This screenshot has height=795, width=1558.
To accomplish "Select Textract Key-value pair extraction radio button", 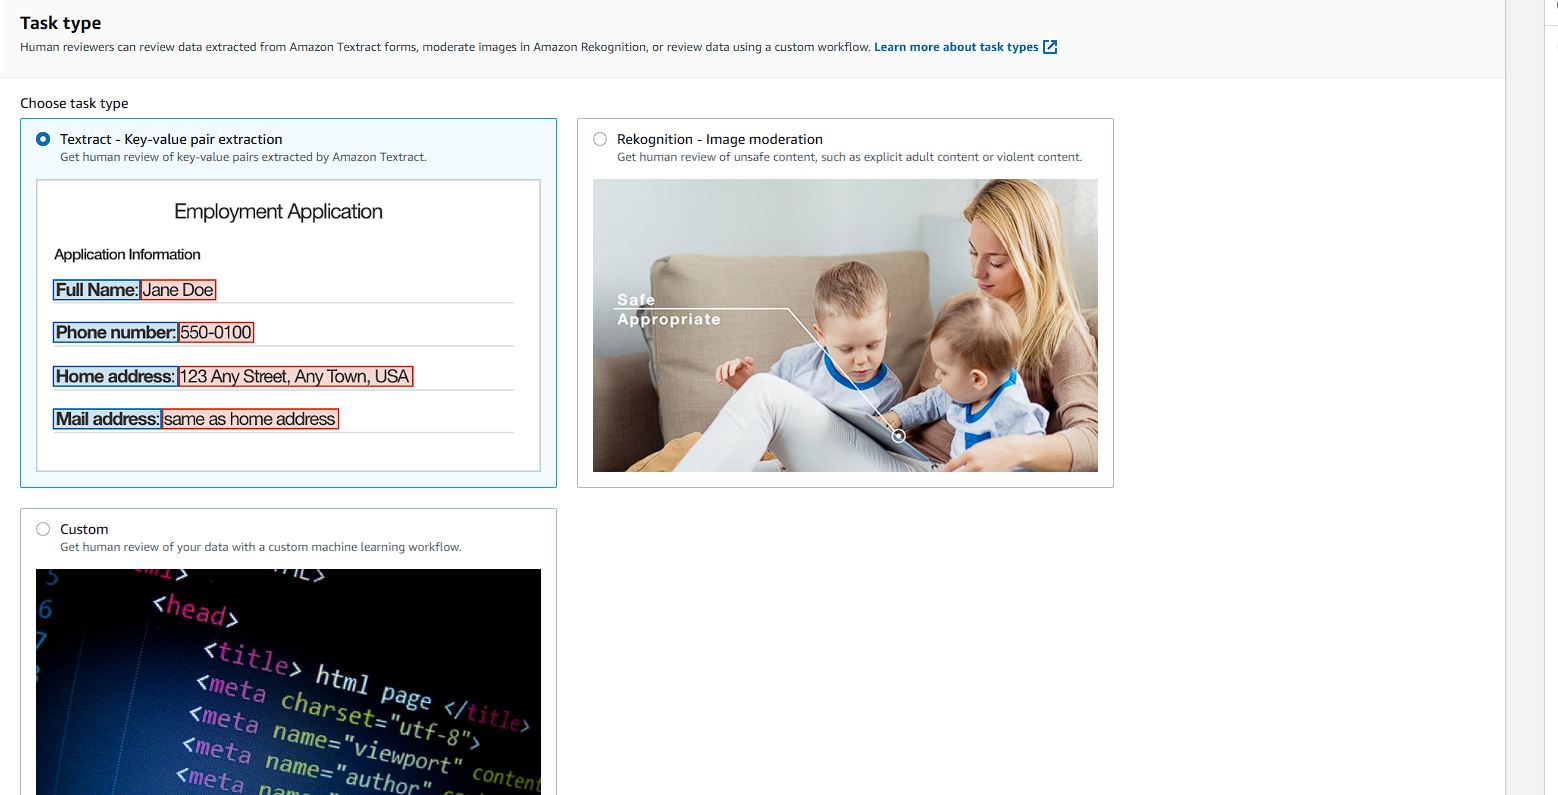I will pos(43,139).
